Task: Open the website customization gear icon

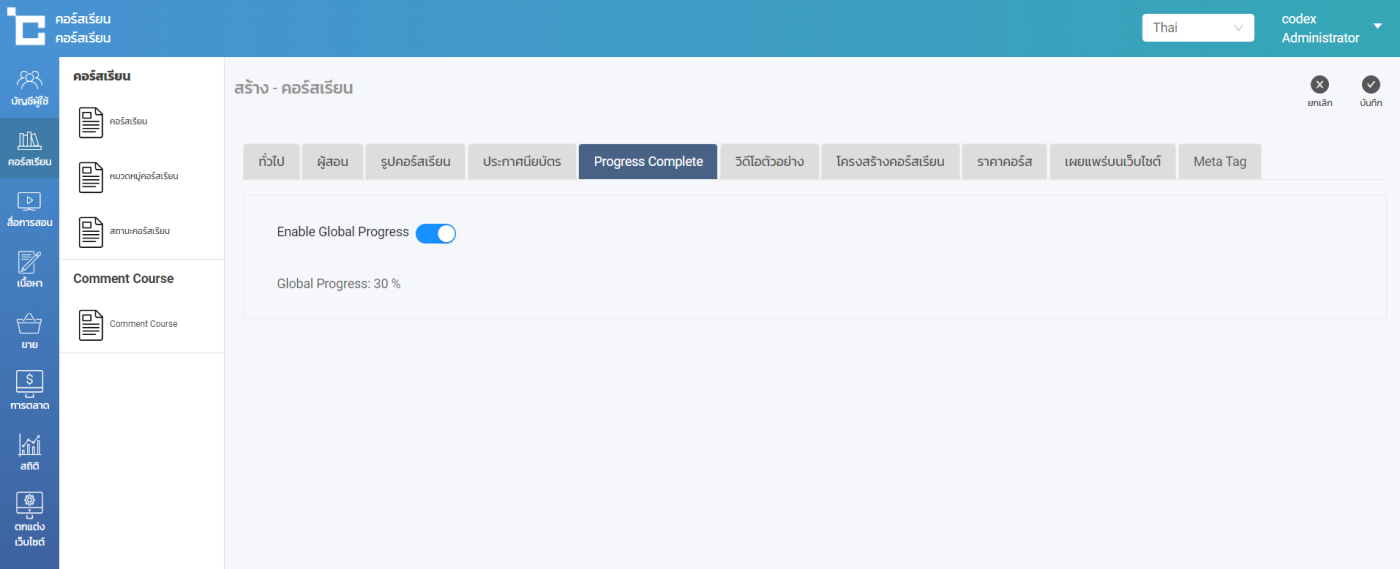Action: (29, 504)
